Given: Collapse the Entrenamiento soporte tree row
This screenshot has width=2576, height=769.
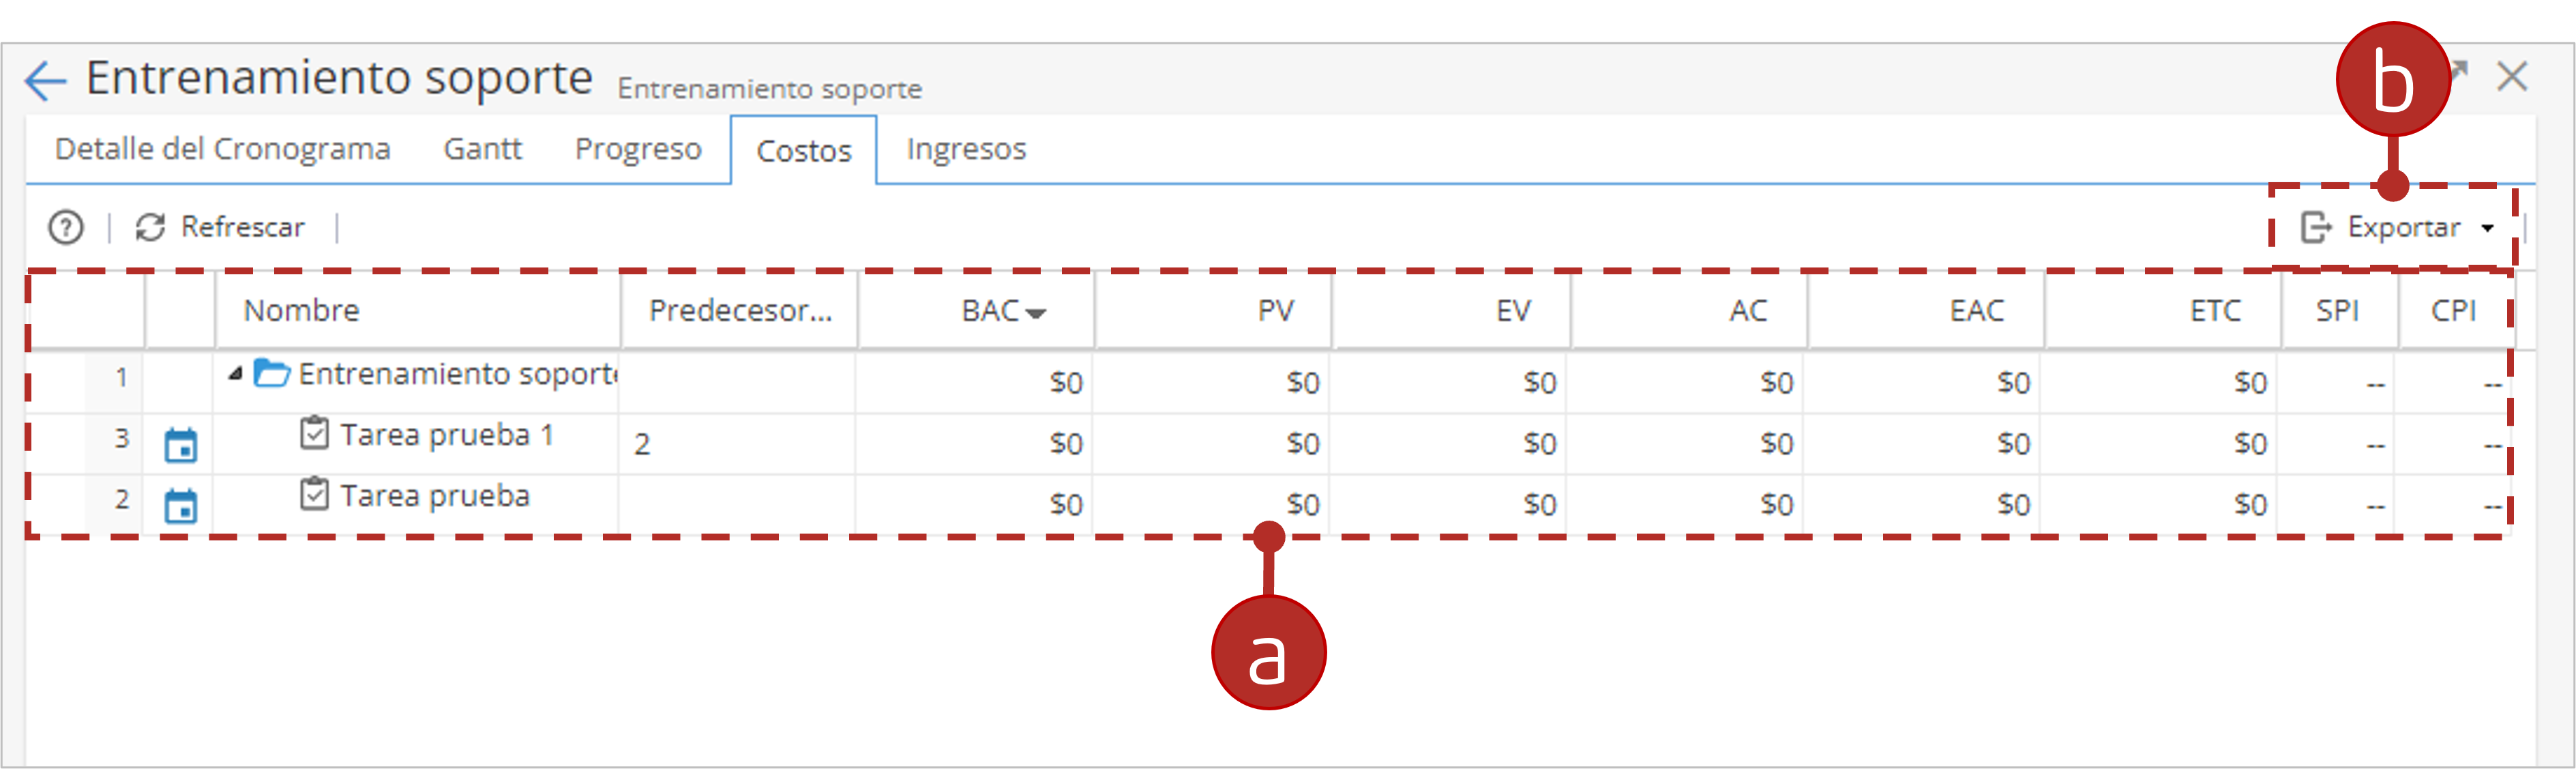Looking at the screenshot, I should pos(235,374).
